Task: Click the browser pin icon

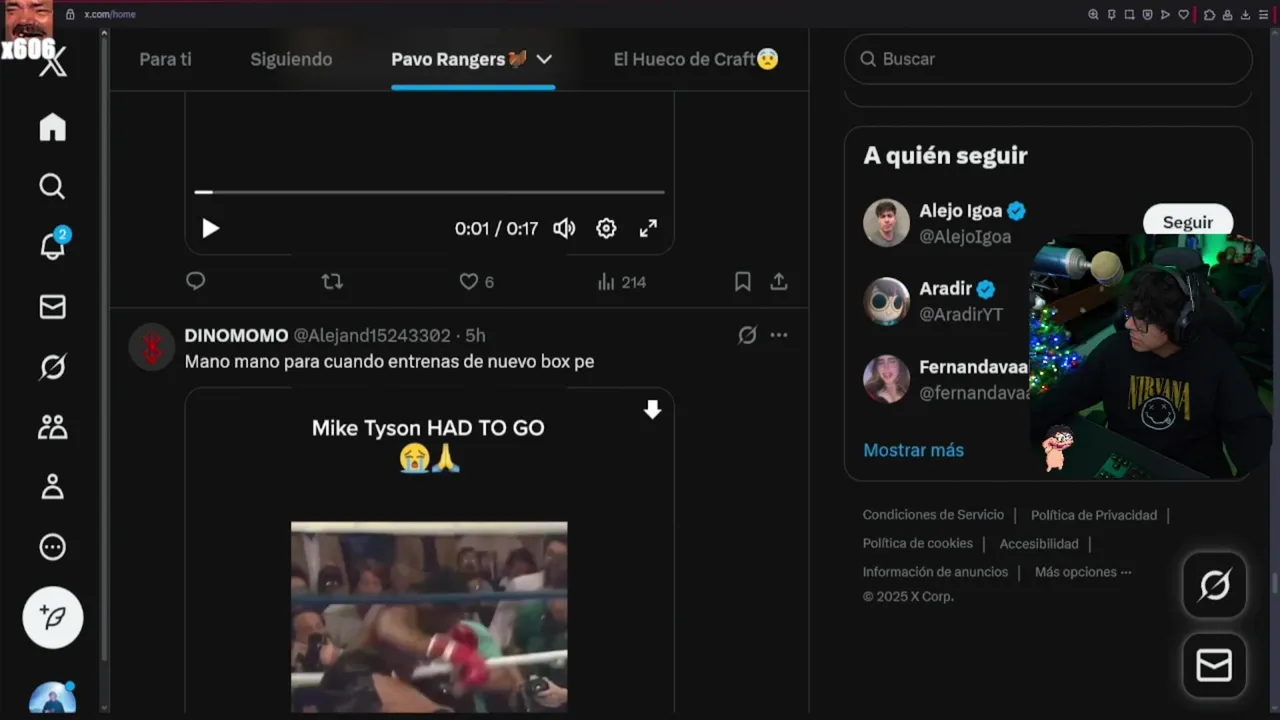Action: 1111,15
